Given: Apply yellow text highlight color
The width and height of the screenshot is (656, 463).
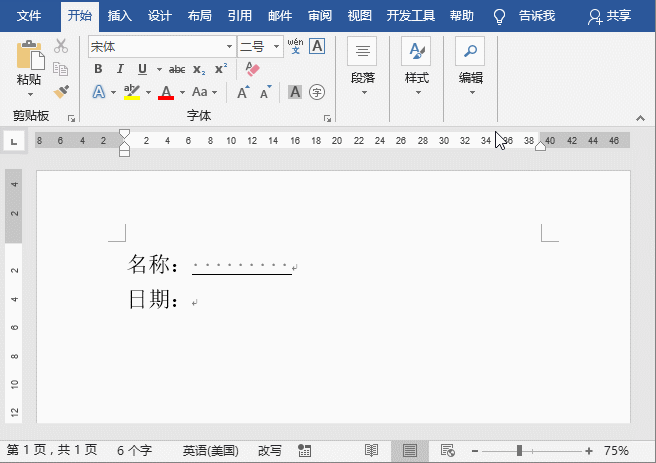Looking at the screenshot, I should (x=132, y=92).
